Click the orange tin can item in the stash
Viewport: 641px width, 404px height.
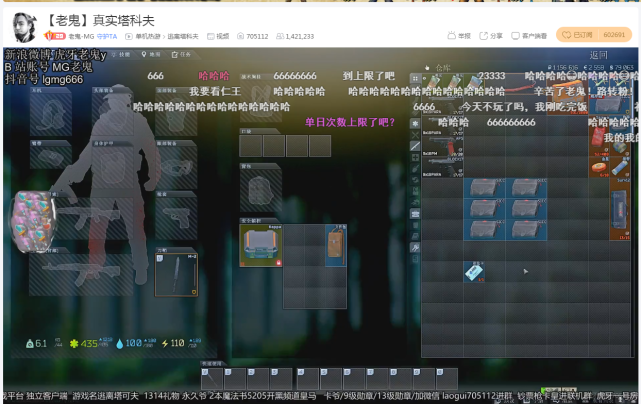point(599,168)
